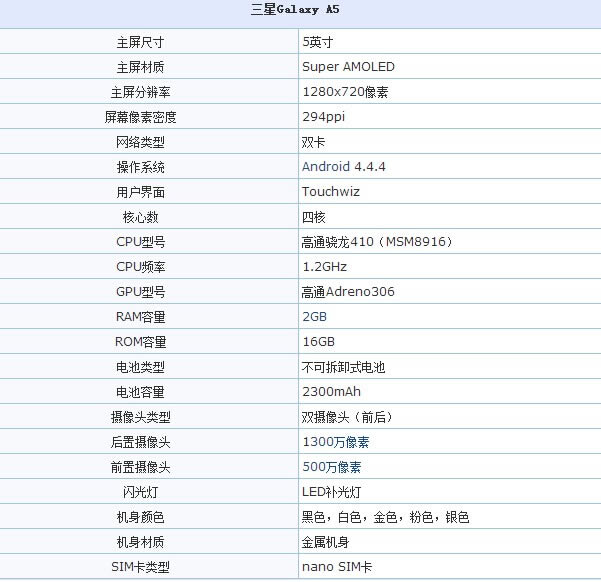
Task: Select the 前置摄像头 label
Action: point(141,467)
